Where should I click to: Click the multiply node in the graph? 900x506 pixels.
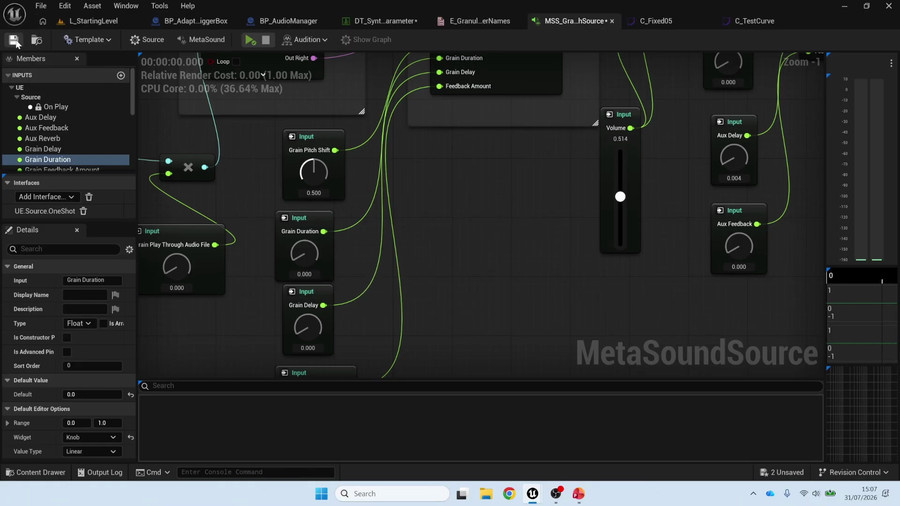pyautogui.click(x=188, y=167)
